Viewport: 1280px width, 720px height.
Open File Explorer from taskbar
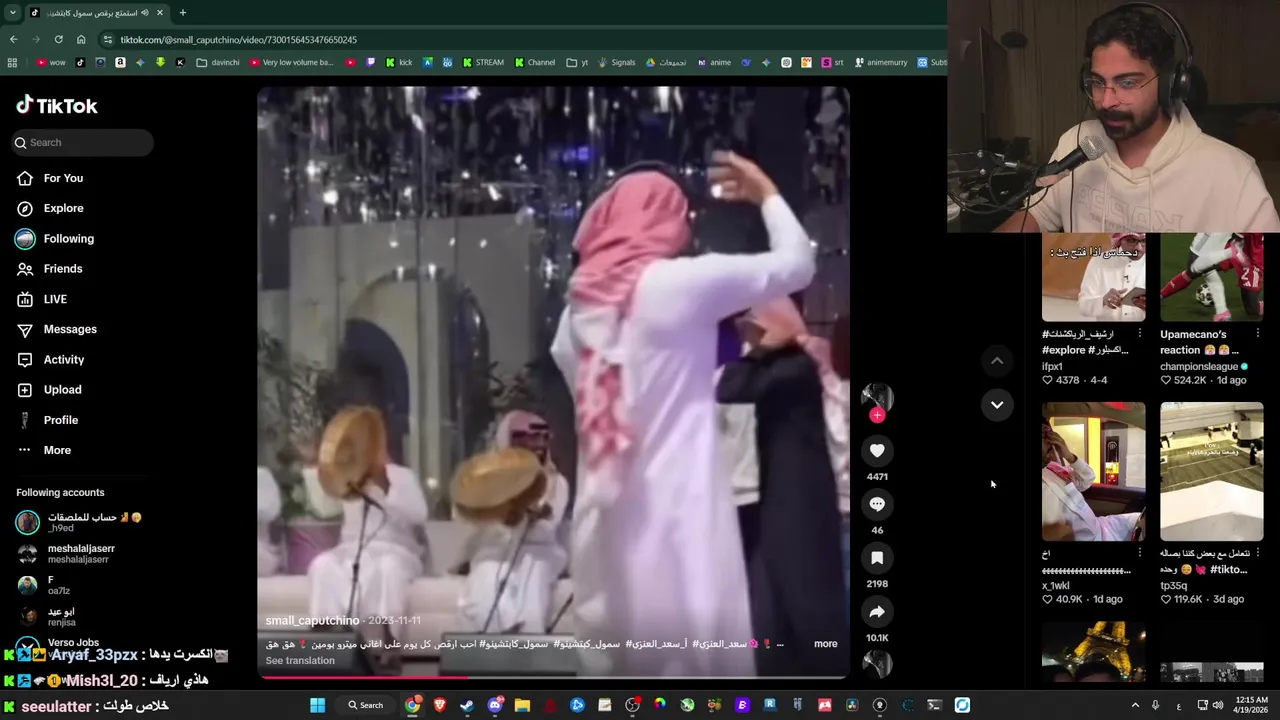click(x=522, y=705)
